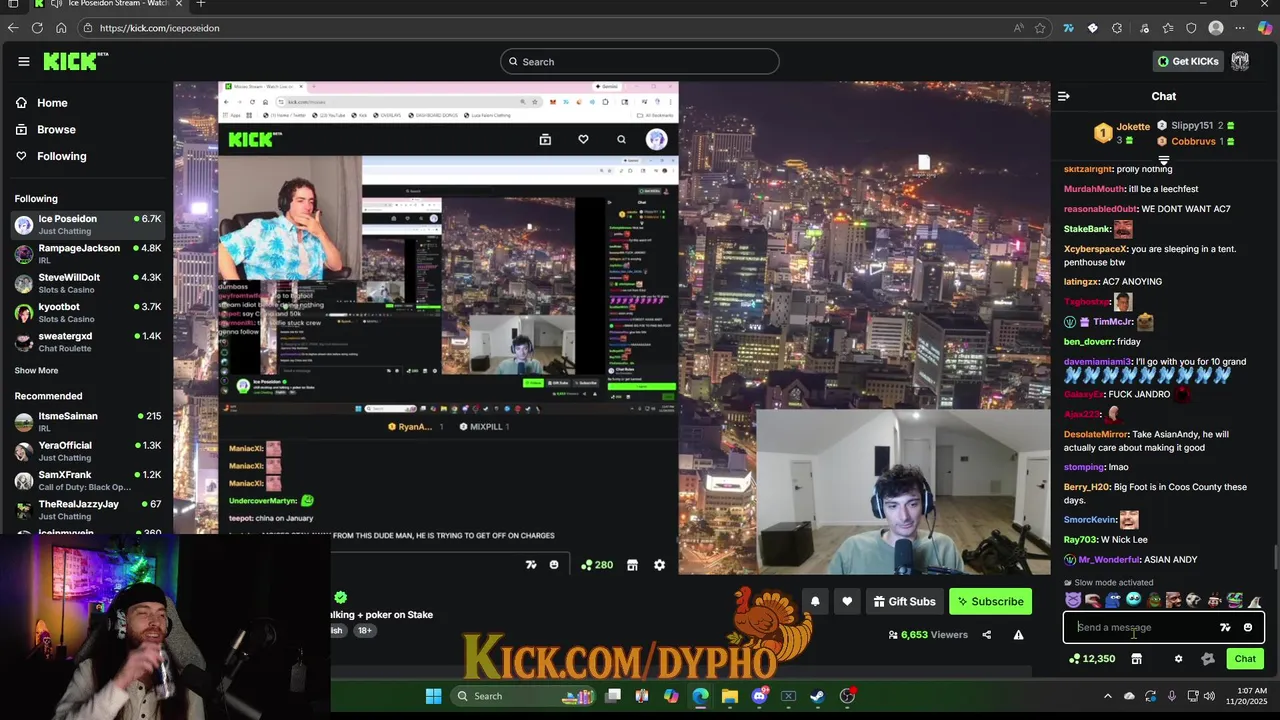Expand Show More under Following

[36, 371]
